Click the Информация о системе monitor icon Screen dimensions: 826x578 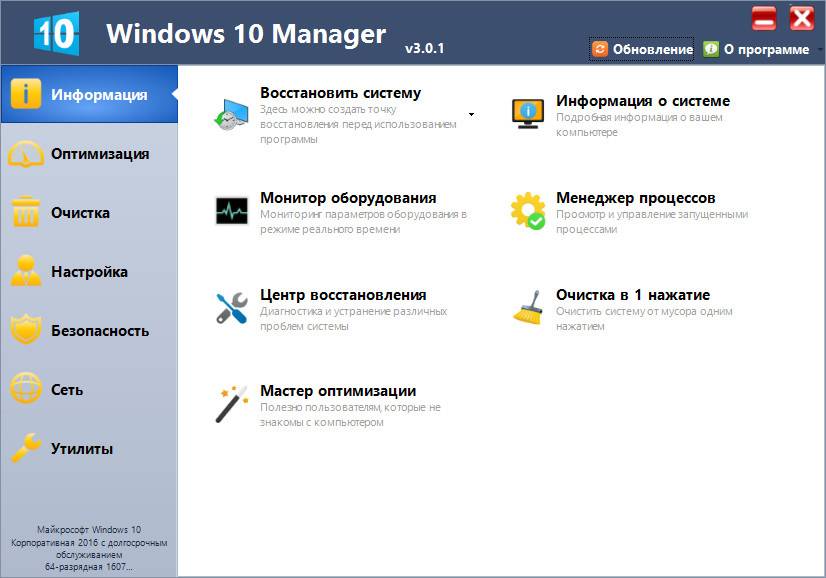click(528, 114)
